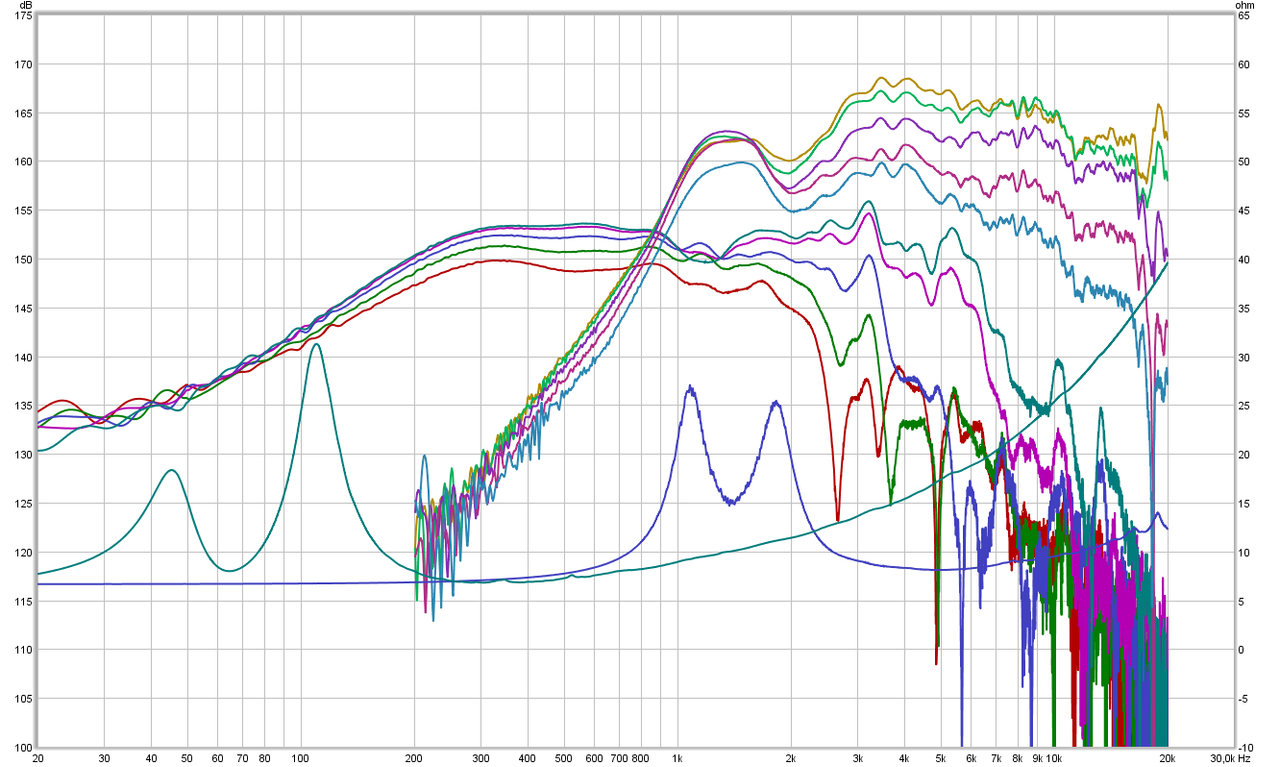The width and height of the screenshot is (1280, 767).
Task: Select the 175 tick label on the dB axis
Action: click(x=22, y=17)
